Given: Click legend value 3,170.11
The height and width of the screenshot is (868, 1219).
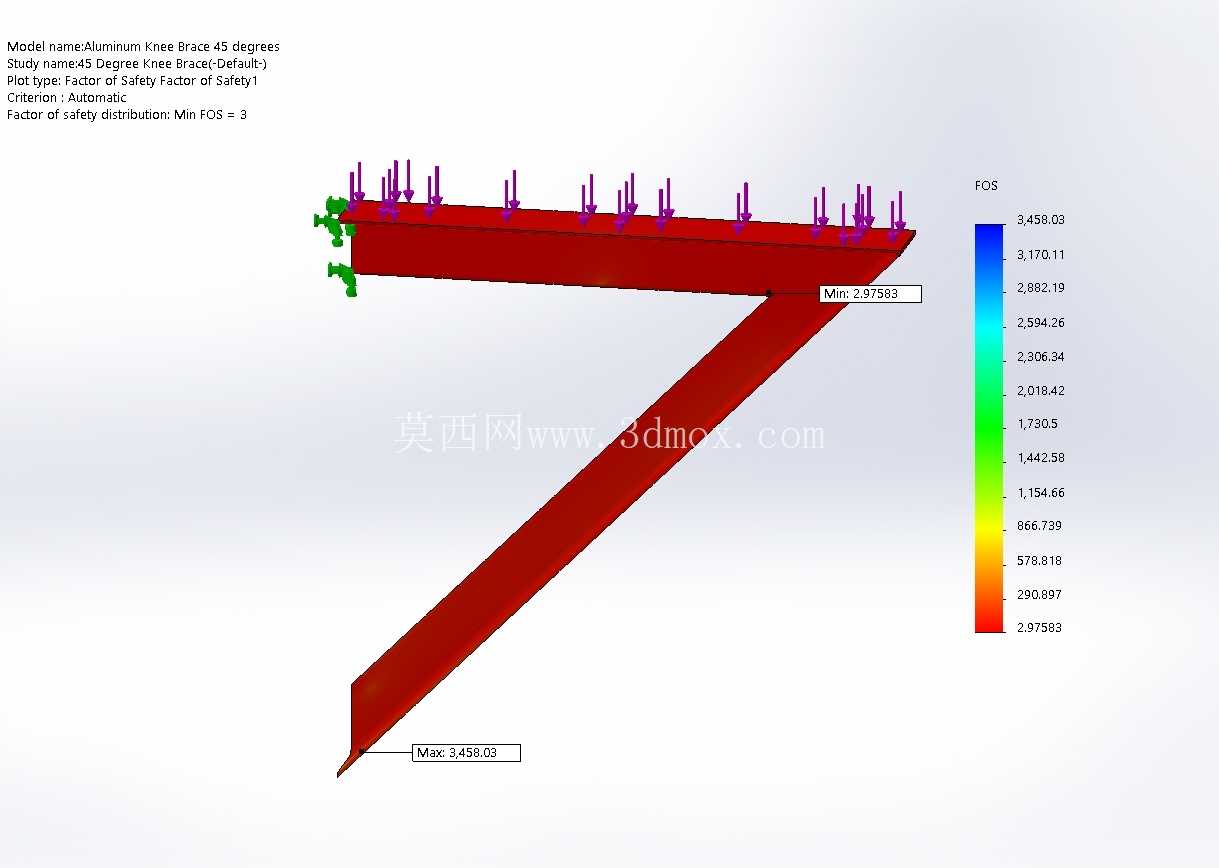Looking at the screenshot, I should click(1040, 254).
